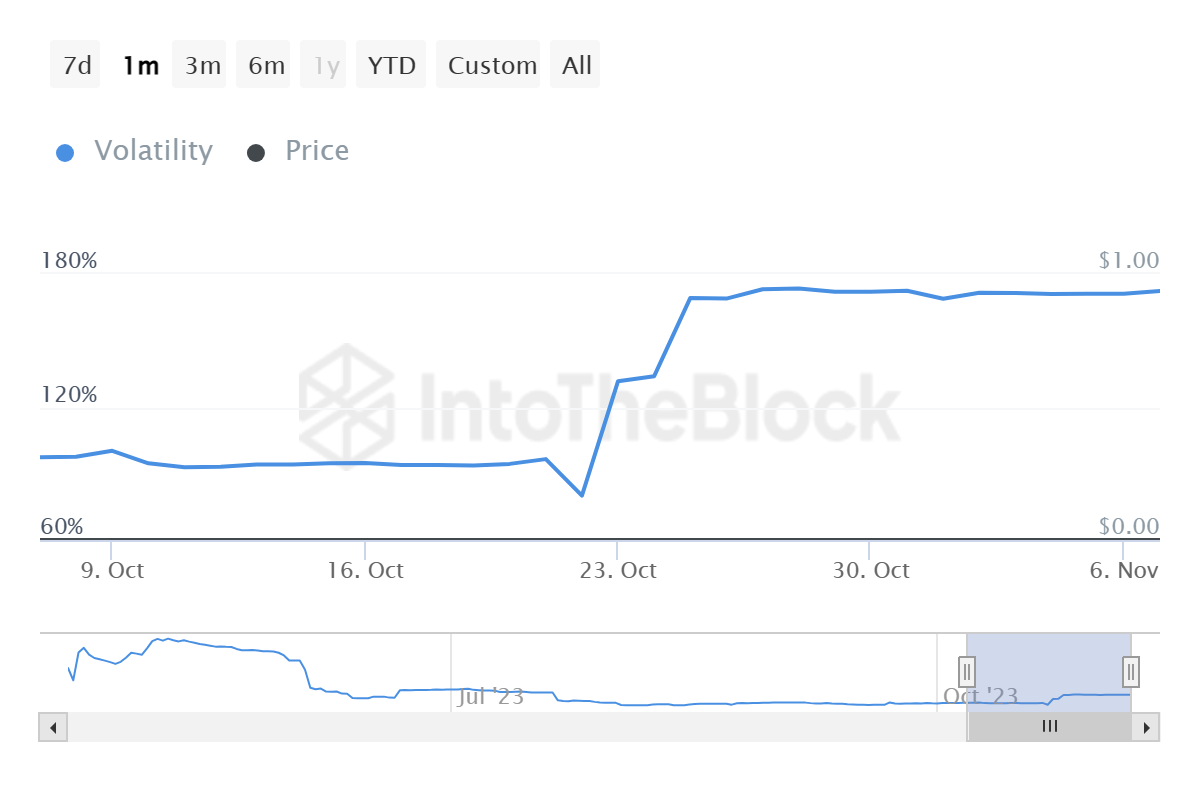This screenshot has height=800, width=1200.
Task: Toggle the Volatility series in legend
Action: [x=135, y=151]
